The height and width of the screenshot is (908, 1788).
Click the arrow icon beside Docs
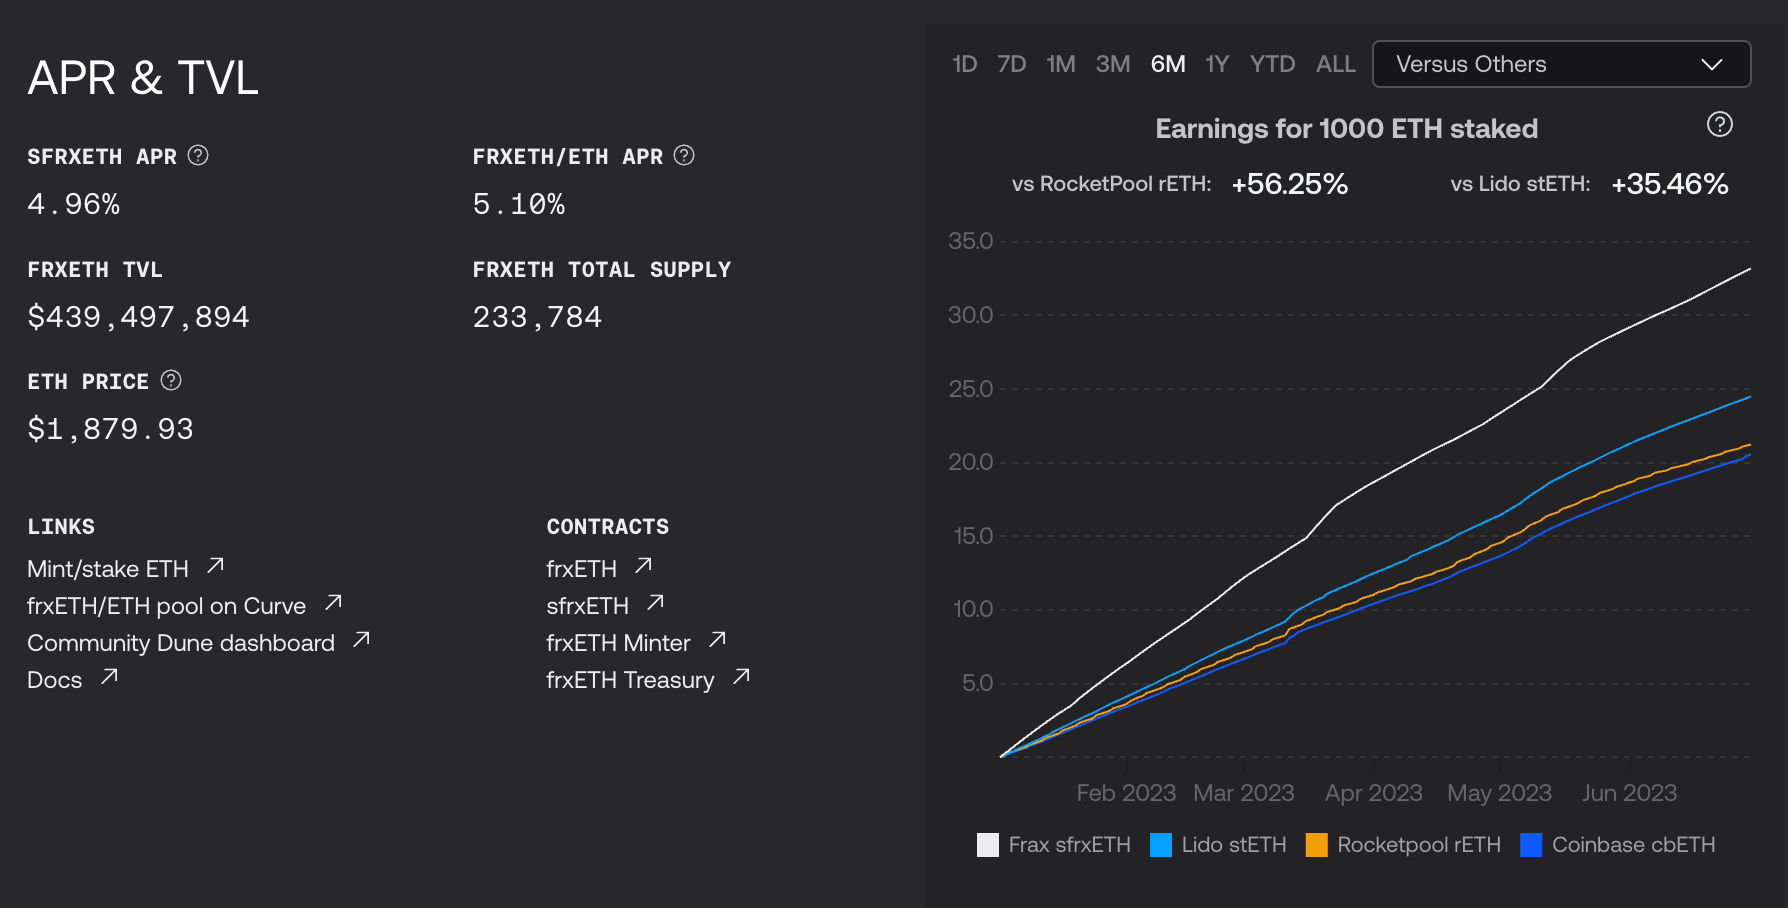coord(110,677)
